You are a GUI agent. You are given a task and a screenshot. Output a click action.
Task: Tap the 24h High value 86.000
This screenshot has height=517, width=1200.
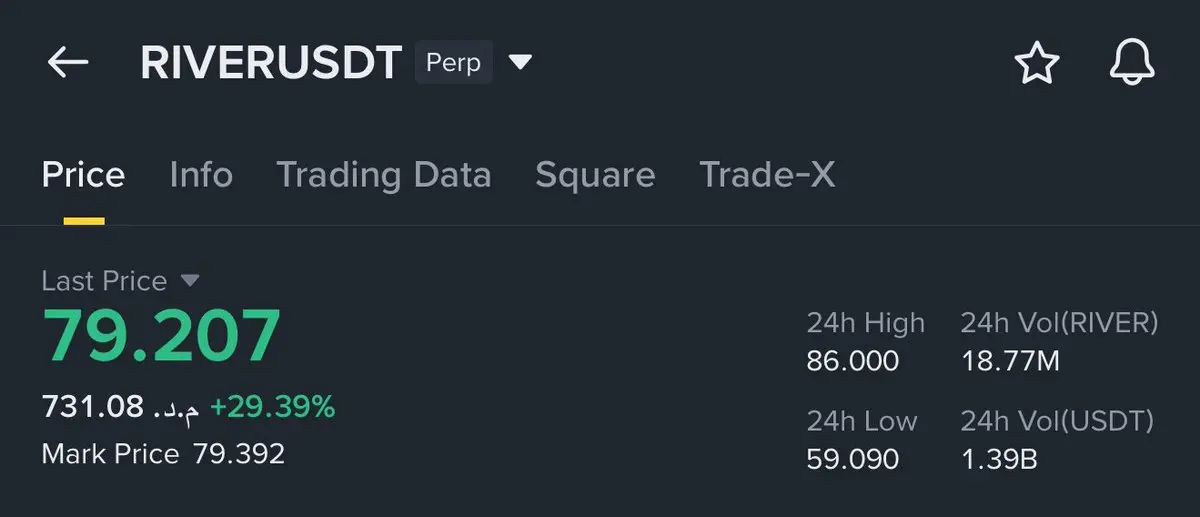[x=852, y=361]
